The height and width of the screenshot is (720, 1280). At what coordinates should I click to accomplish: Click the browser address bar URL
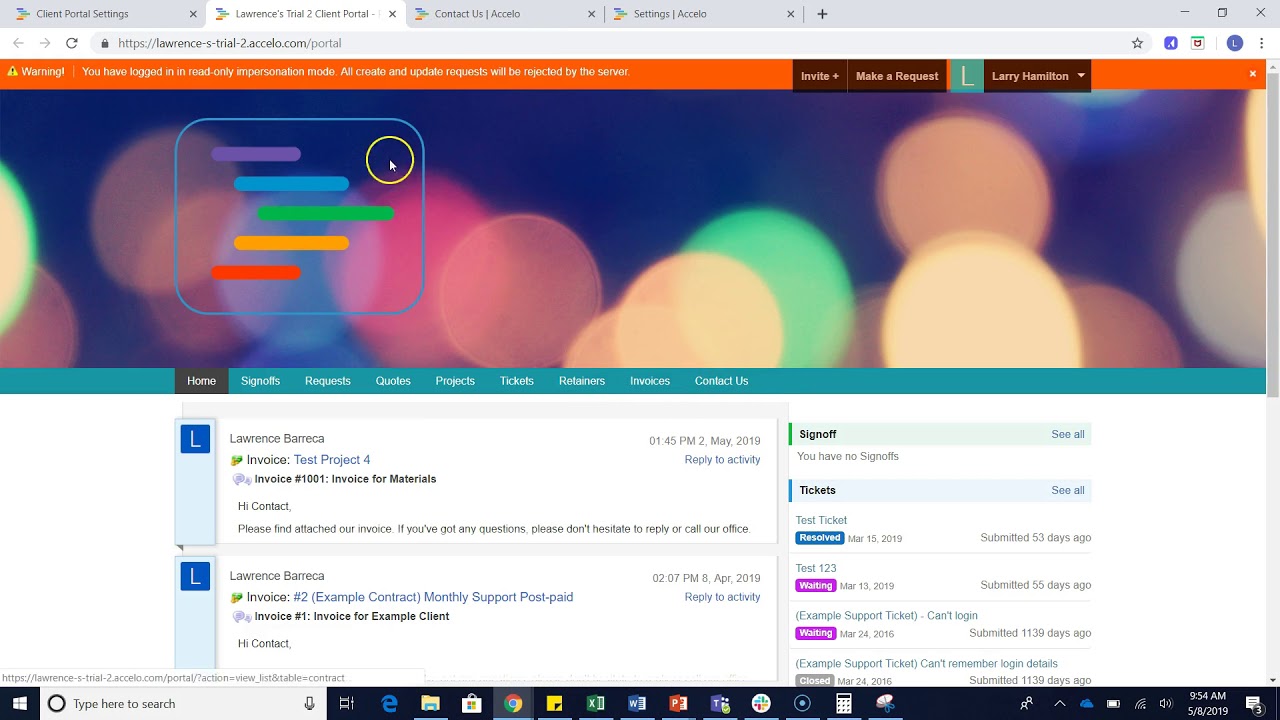pyautogui.click(x=230, y=43)
